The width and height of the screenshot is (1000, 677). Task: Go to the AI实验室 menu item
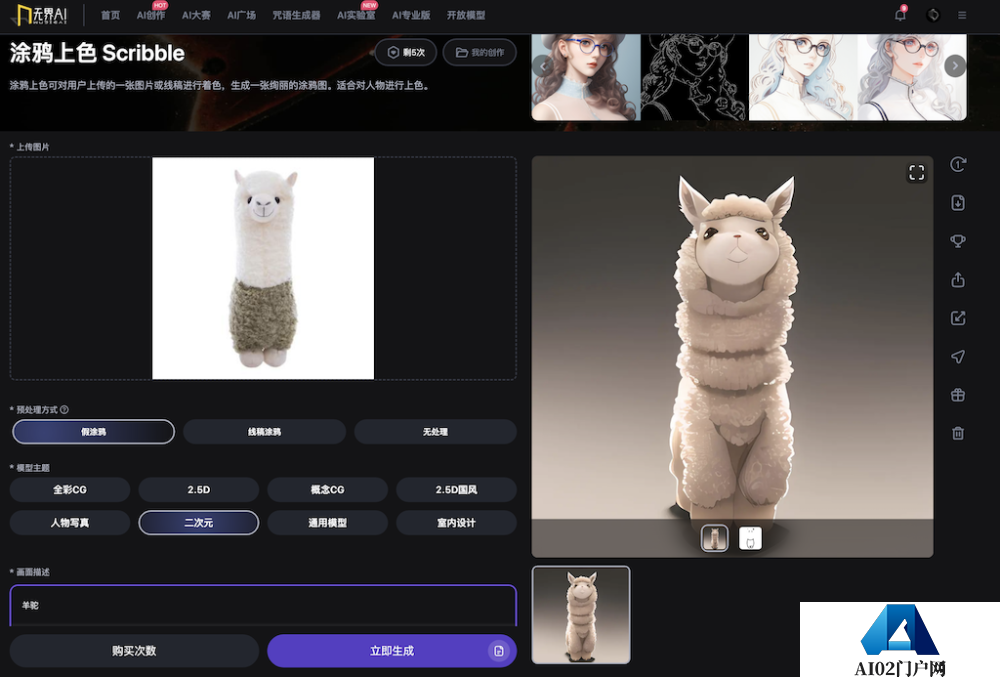[x=357, y=15]
